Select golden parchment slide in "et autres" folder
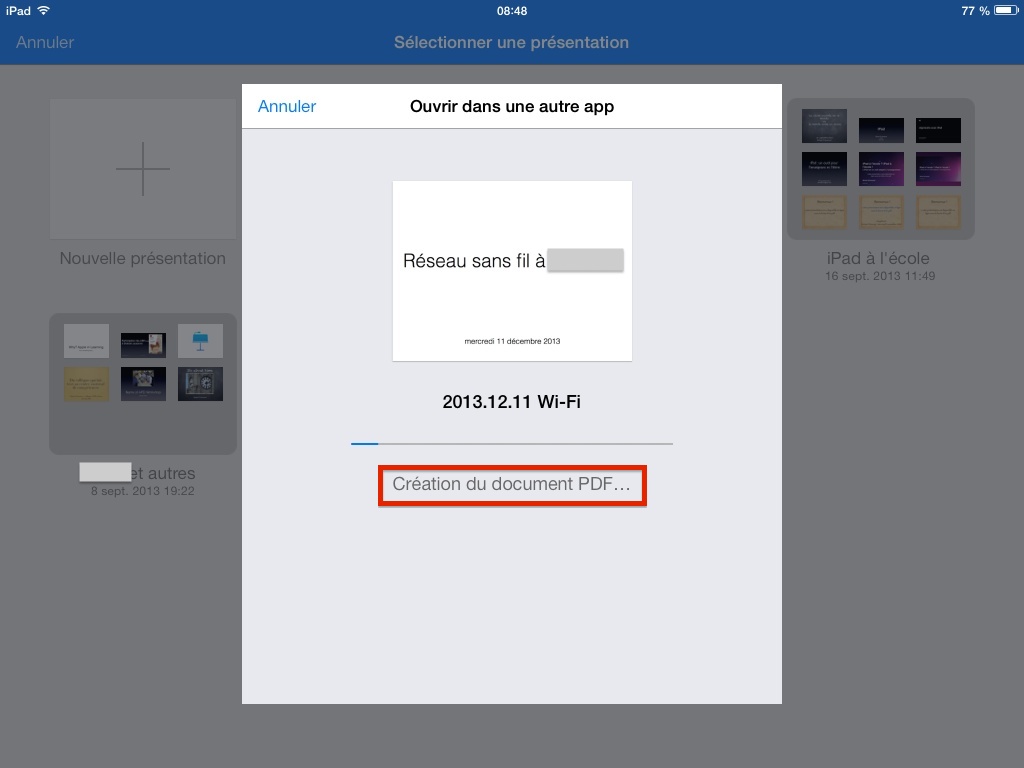The width and height of the screenshot is (1024, 768). click(x=86, y=384)
